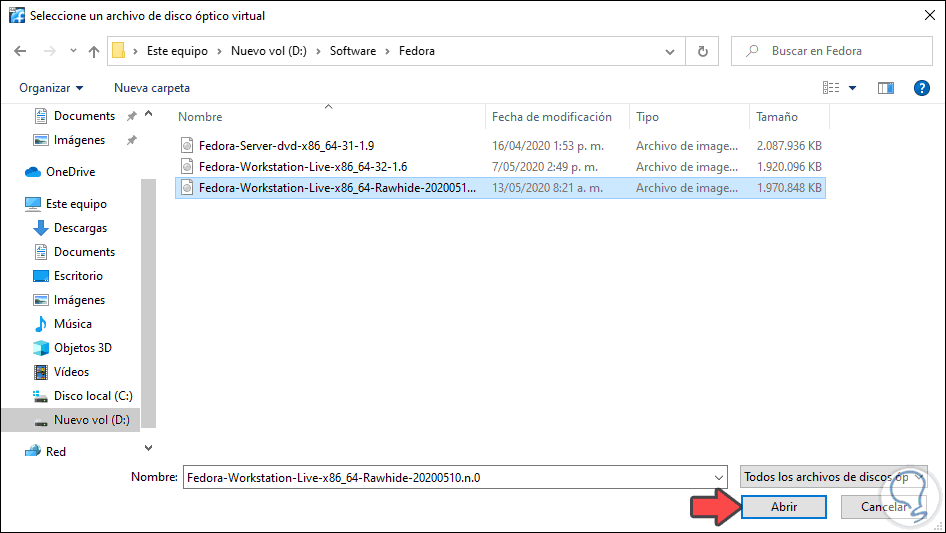Go up one folder level
946x533 pixels.
point(94,51)
